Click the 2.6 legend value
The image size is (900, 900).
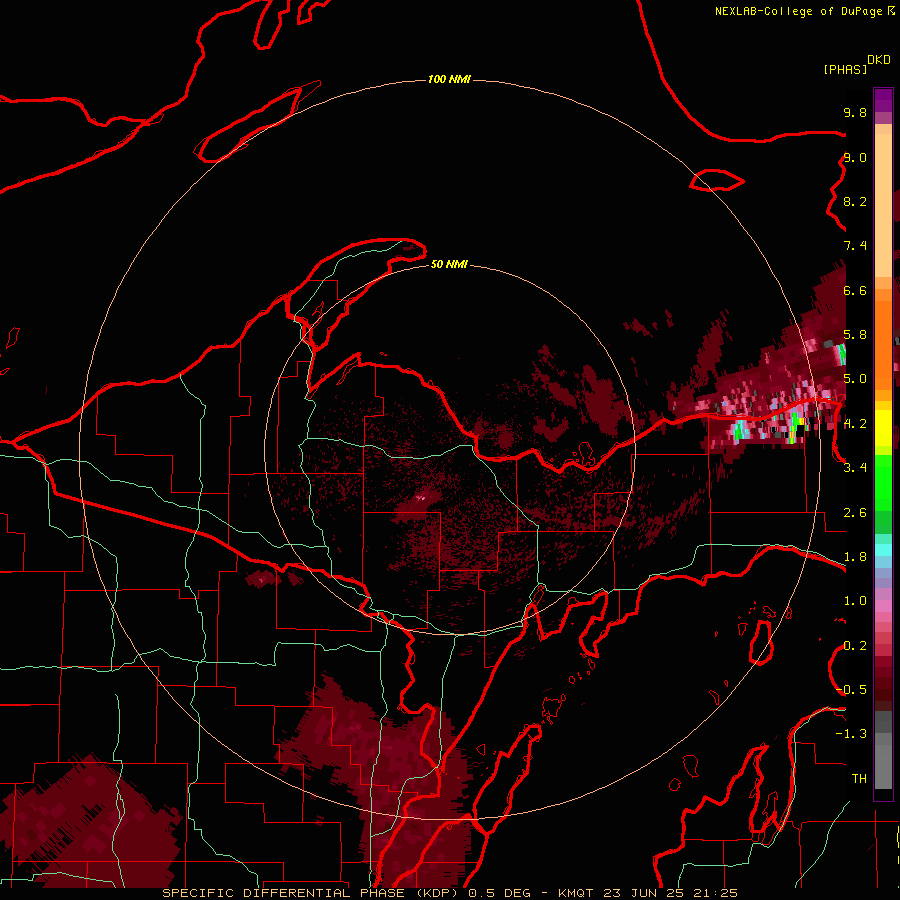pos(855,513)
